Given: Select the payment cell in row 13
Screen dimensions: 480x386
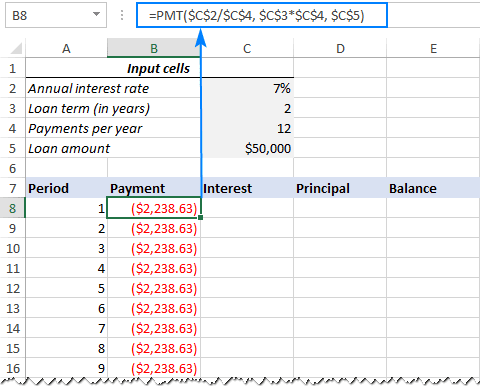Looking at the screenshot, I should point(154,308).
